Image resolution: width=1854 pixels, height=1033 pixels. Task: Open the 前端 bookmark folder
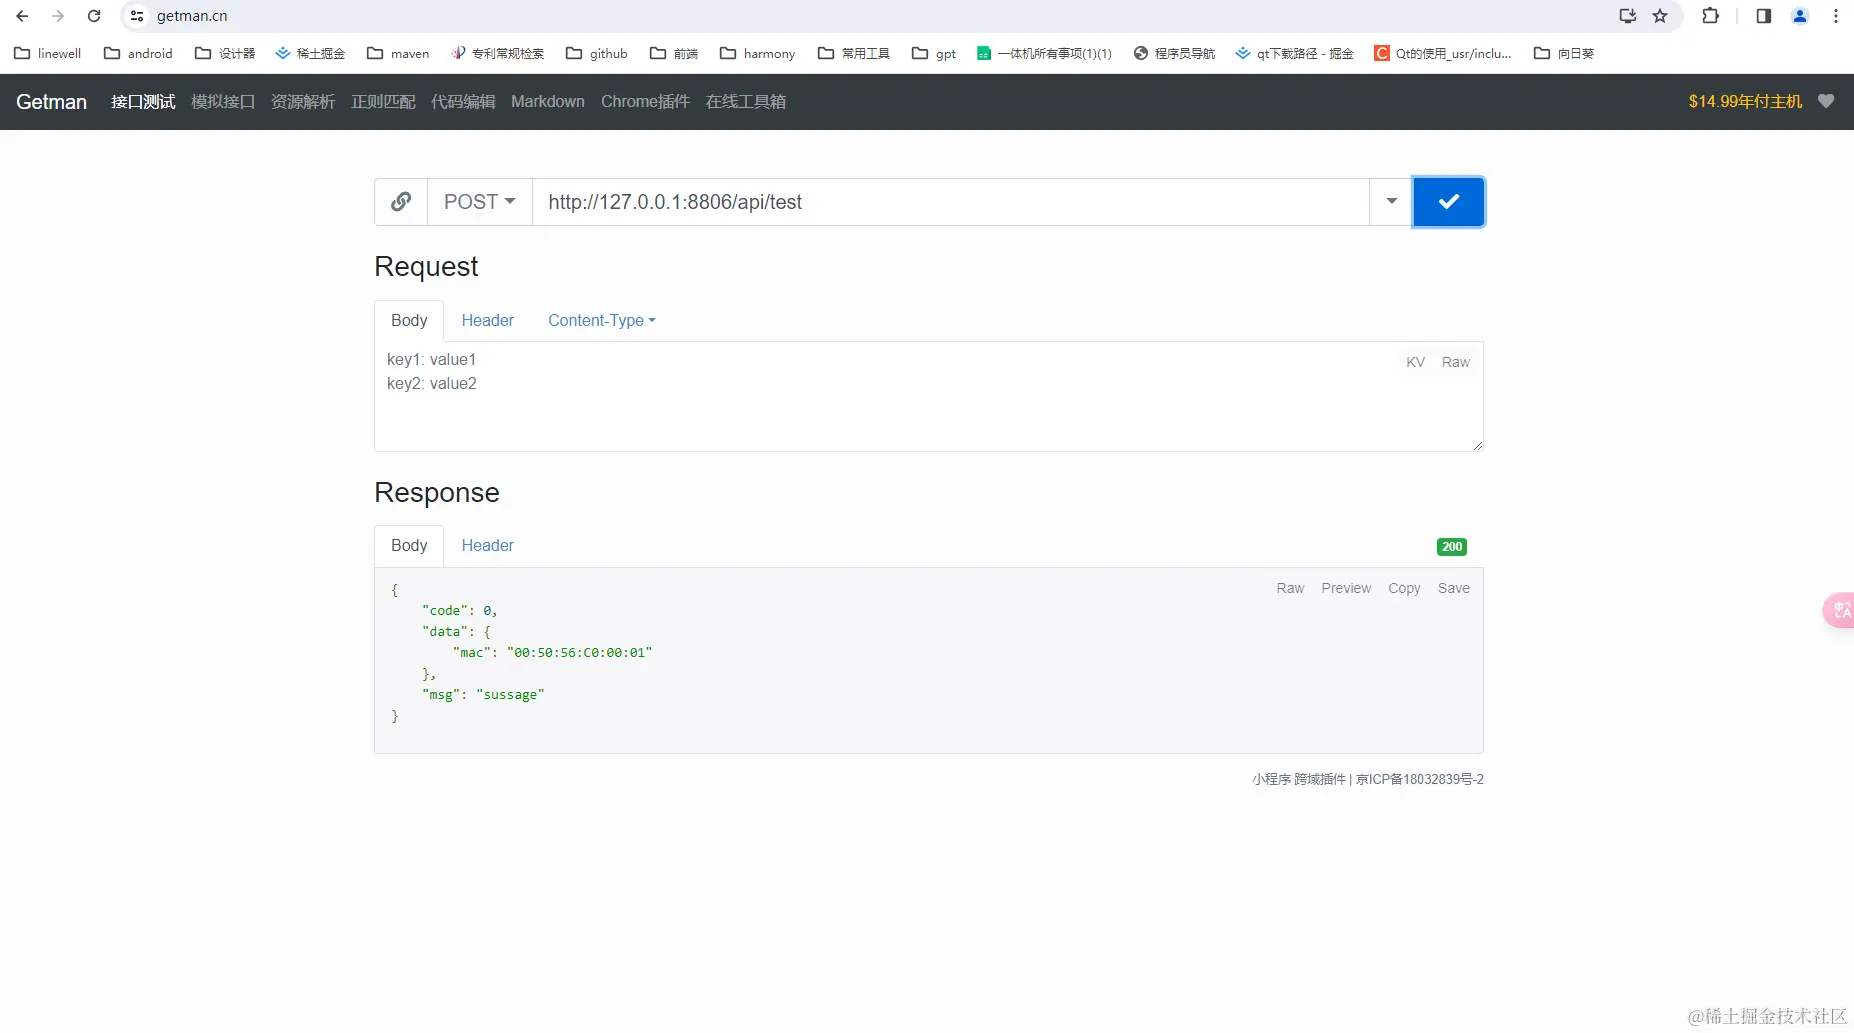674,53
